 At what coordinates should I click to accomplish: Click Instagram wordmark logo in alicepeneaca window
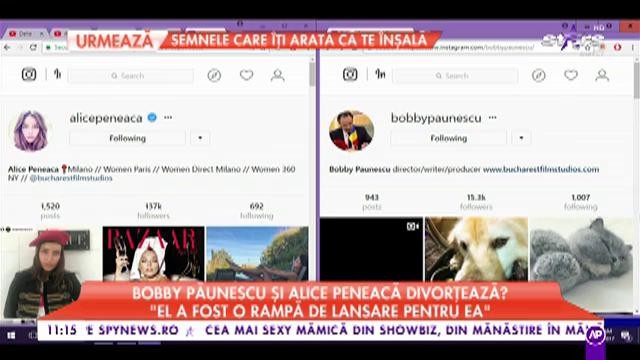coord(58,74)
